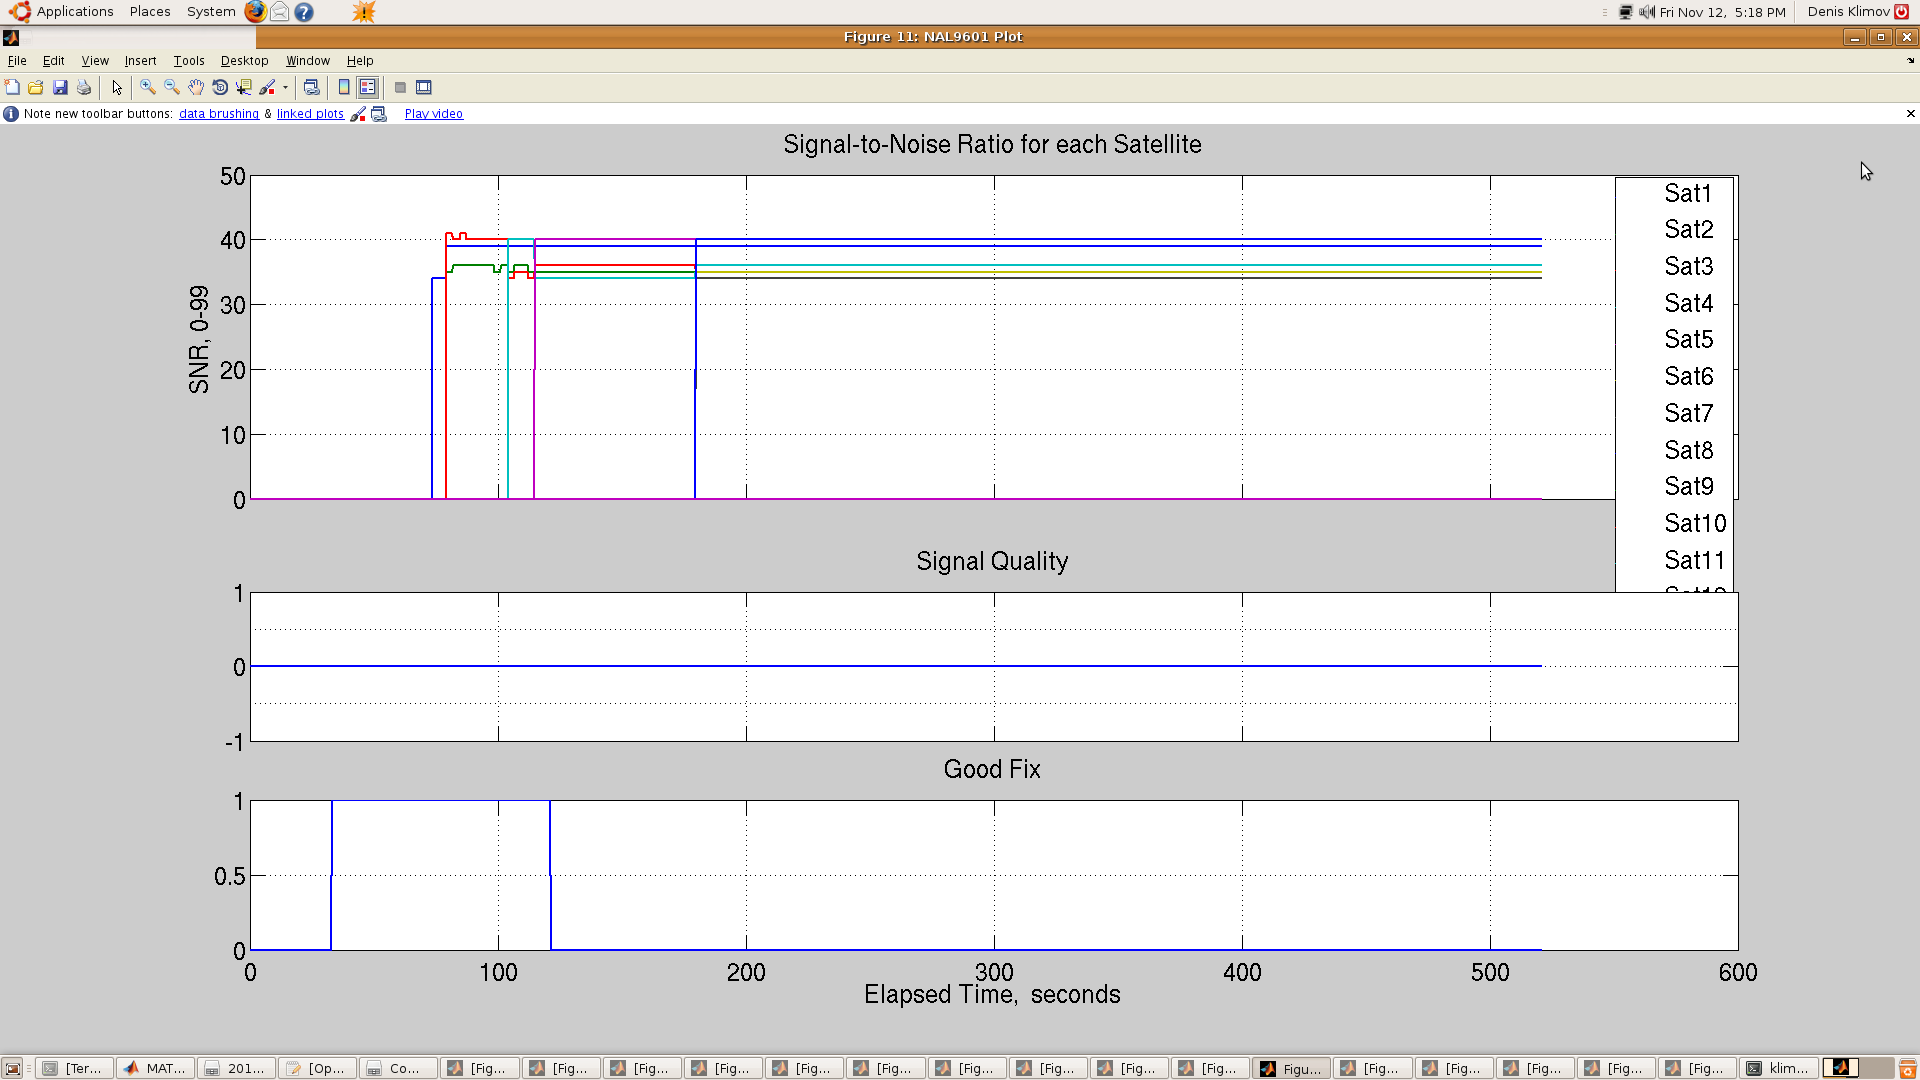This screenshot has height=1080, width=1920.
Task: Open the Insert menu
Action: click(140, 61)
